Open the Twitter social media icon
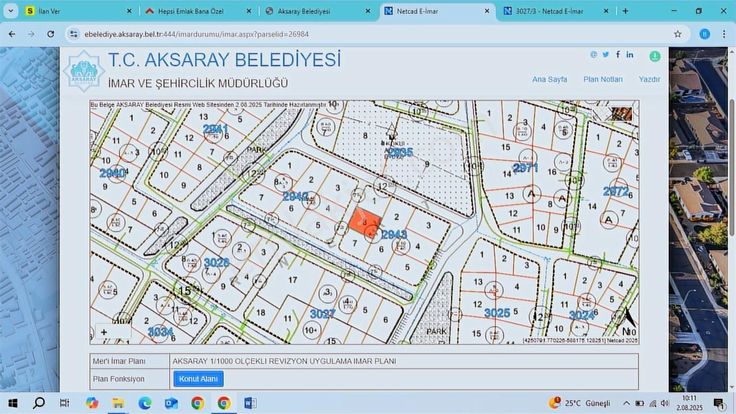Screen dimensions: 736x414 tap(605, 55)
